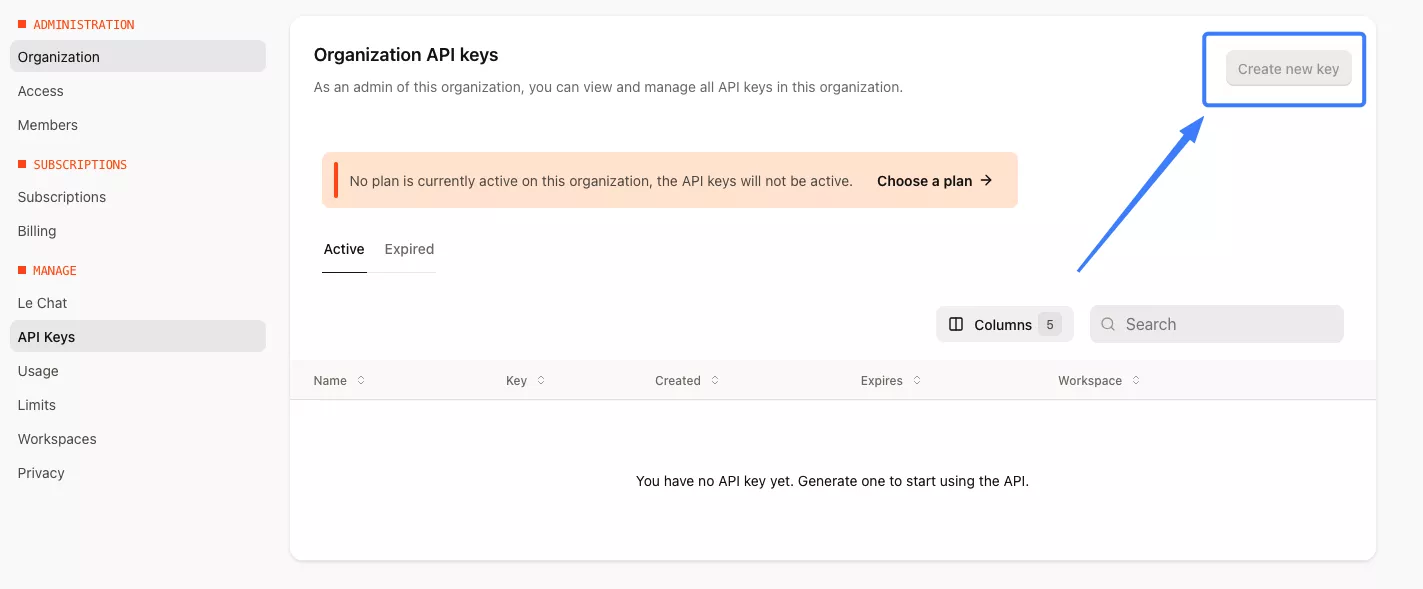Open Billing in the sidebar
This screenshot has width=1423, height=589.
[x=37, y=231]
